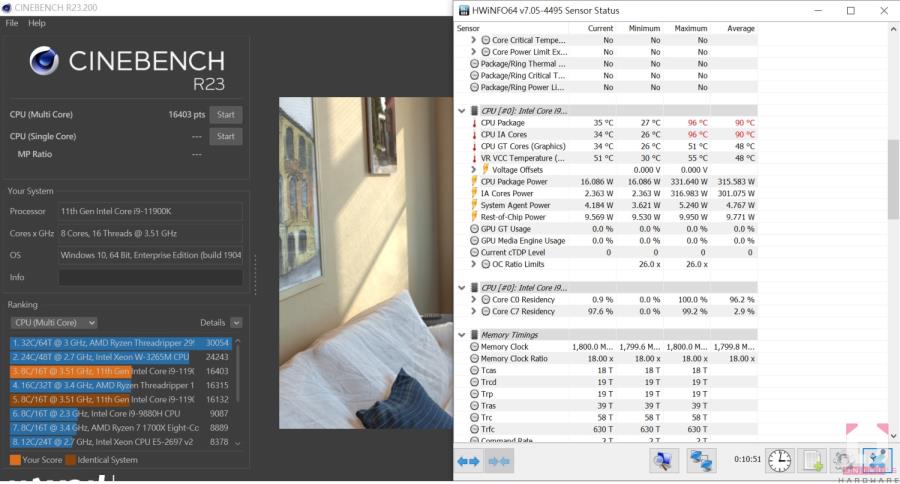Click the CPU Package Power lightning icon
This screenshot has width=900, height=484.
pyautogui.click(x=474, y=181)
